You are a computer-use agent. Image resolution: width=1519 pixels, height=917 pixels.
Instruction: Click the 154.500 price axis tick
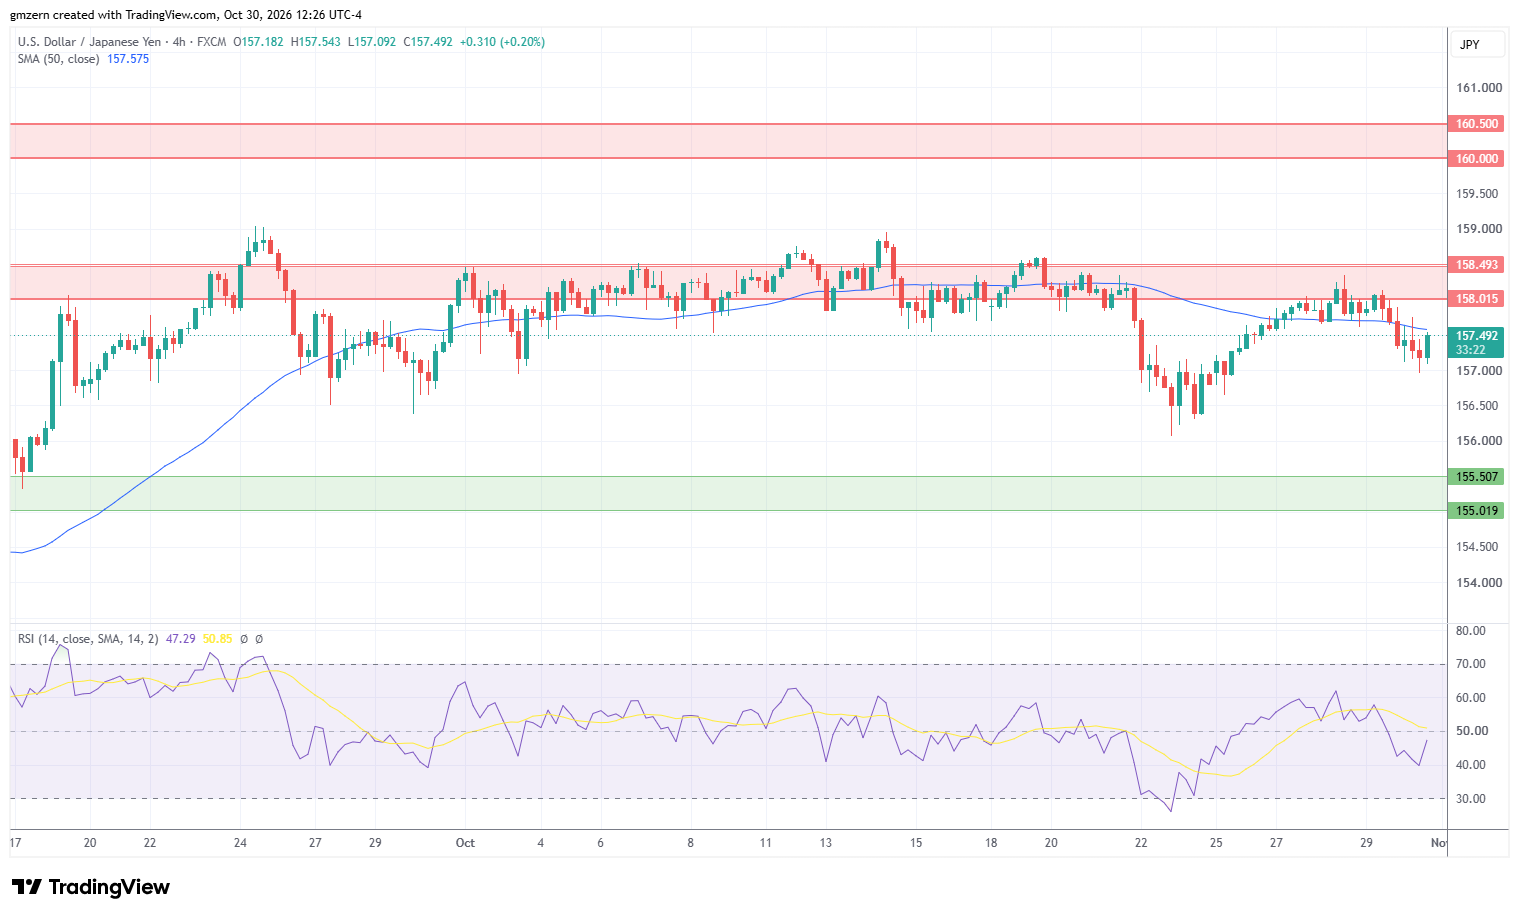click(x=1479, y=547)
